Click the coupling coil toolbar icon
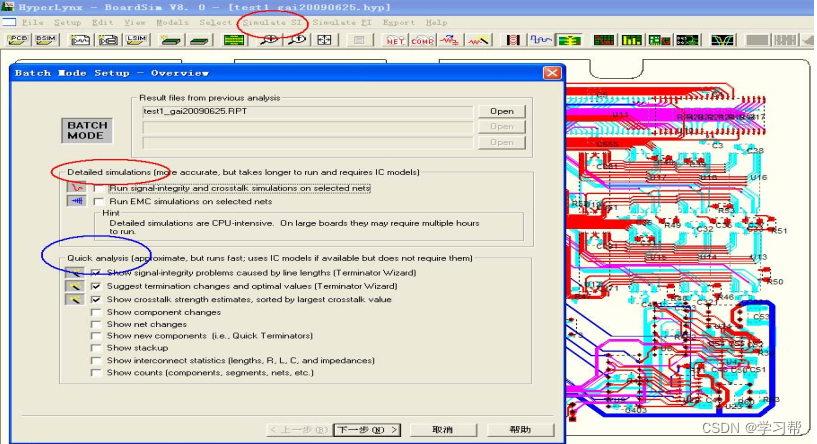Image resolution: width=817 pixels, height=444 pixels. 513,40
